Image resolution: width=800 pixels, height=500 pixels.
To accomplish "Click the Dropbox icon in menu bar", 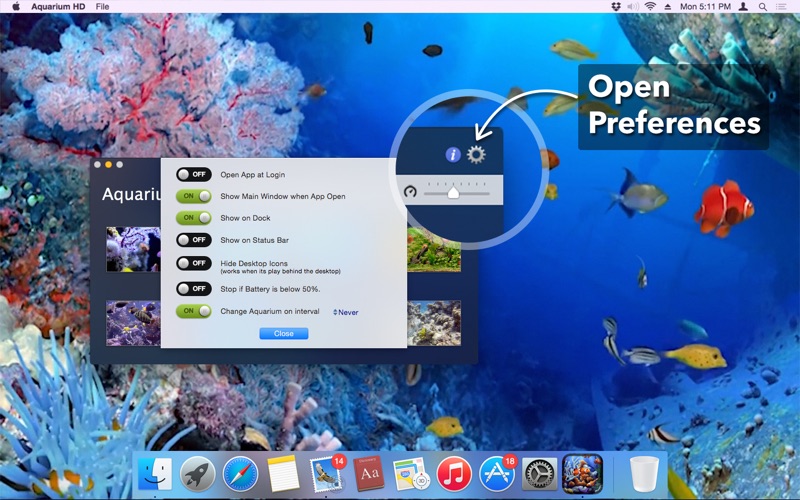I will [x=616, y=6].
